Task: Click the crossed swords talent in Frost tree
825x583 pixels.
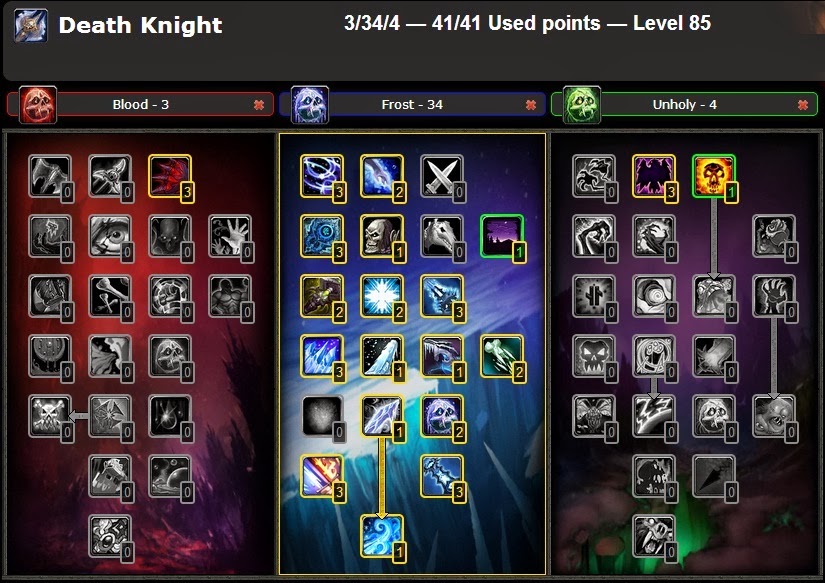Action: (442, 176)
